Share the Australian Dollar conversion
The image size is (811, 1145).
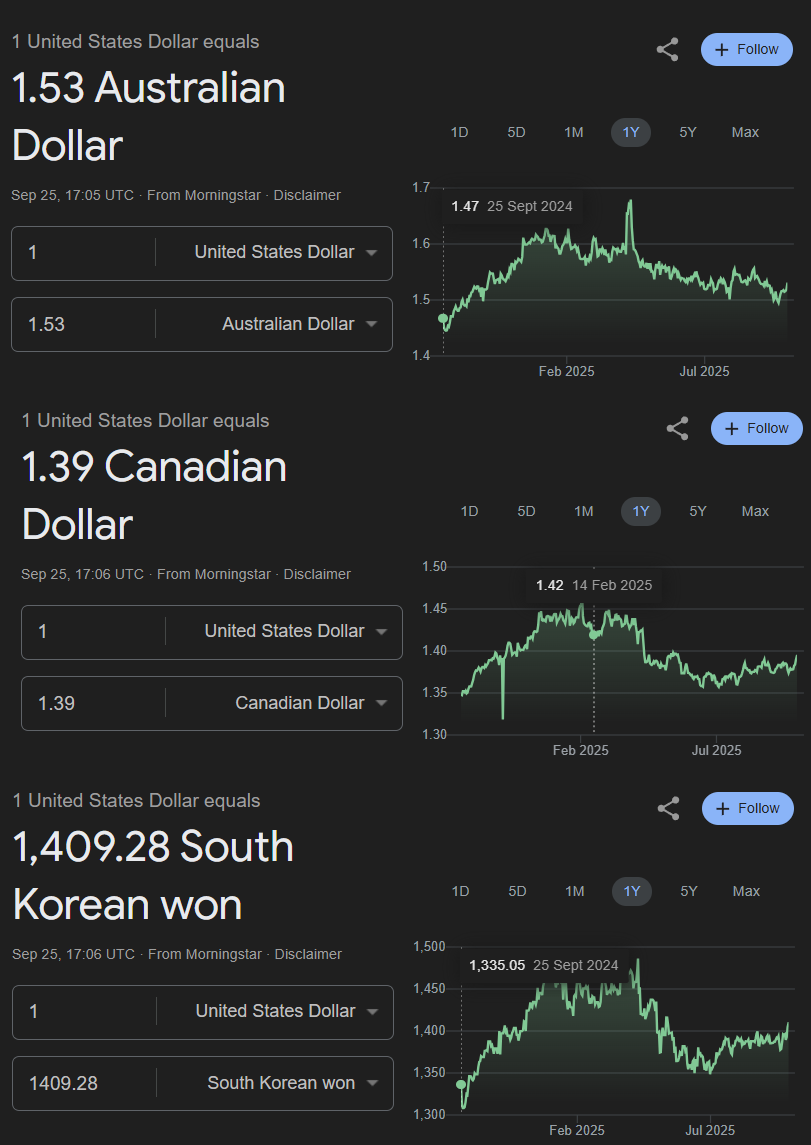tap(667, 50)
